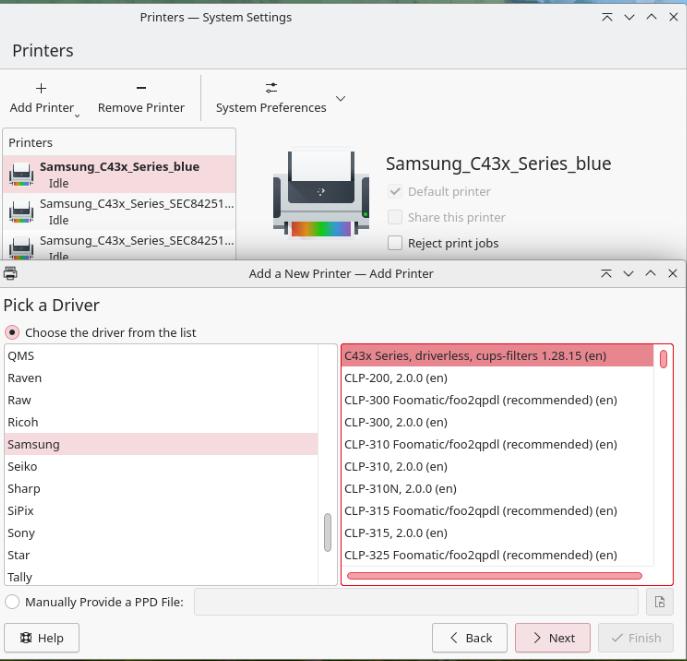Browse for PPD file icon button

click(660, 602)
